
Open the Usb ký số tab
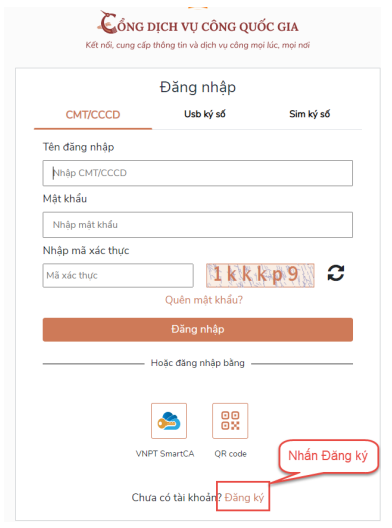[x=205, y=114]
